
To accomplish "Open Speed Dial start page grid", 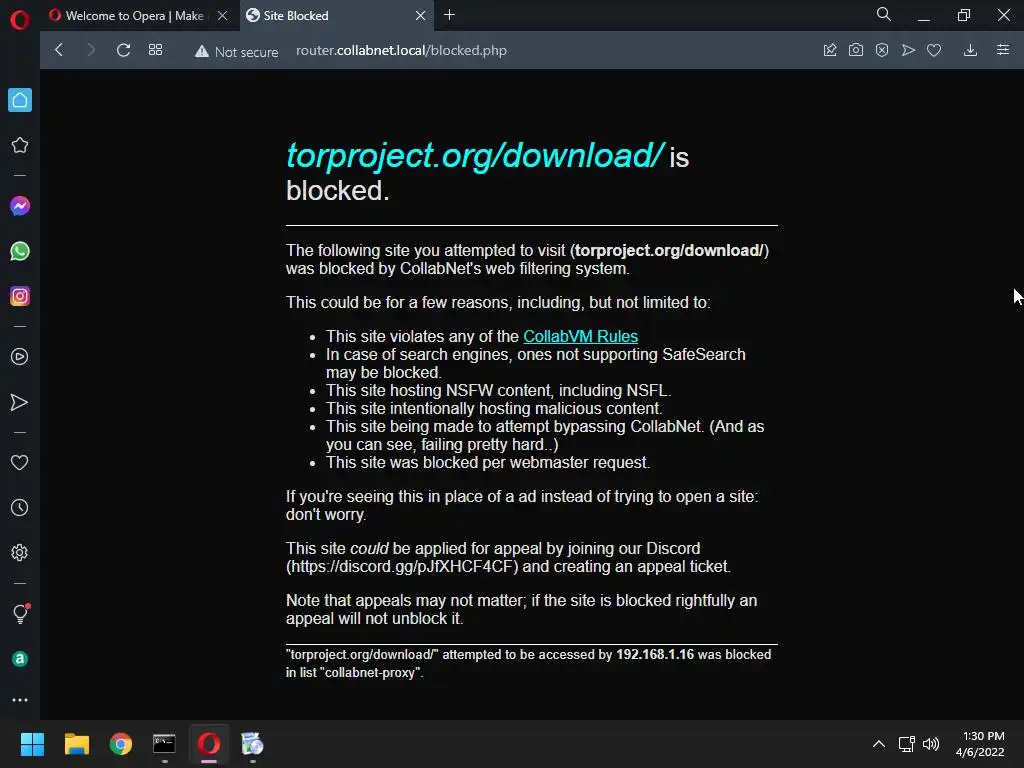I will point(155,50).
